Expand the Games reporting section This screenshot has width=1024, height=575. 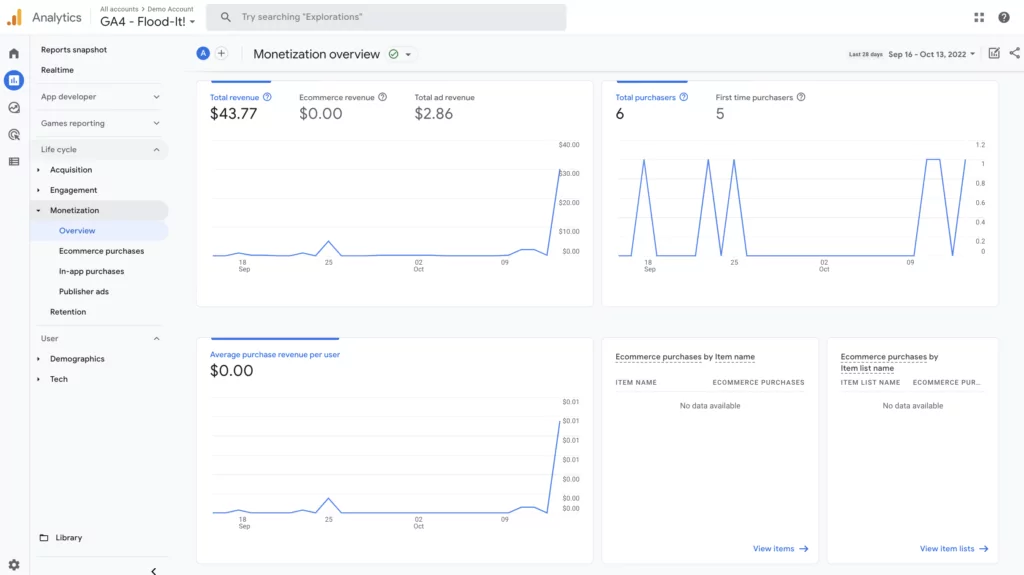tap(156, 123)
